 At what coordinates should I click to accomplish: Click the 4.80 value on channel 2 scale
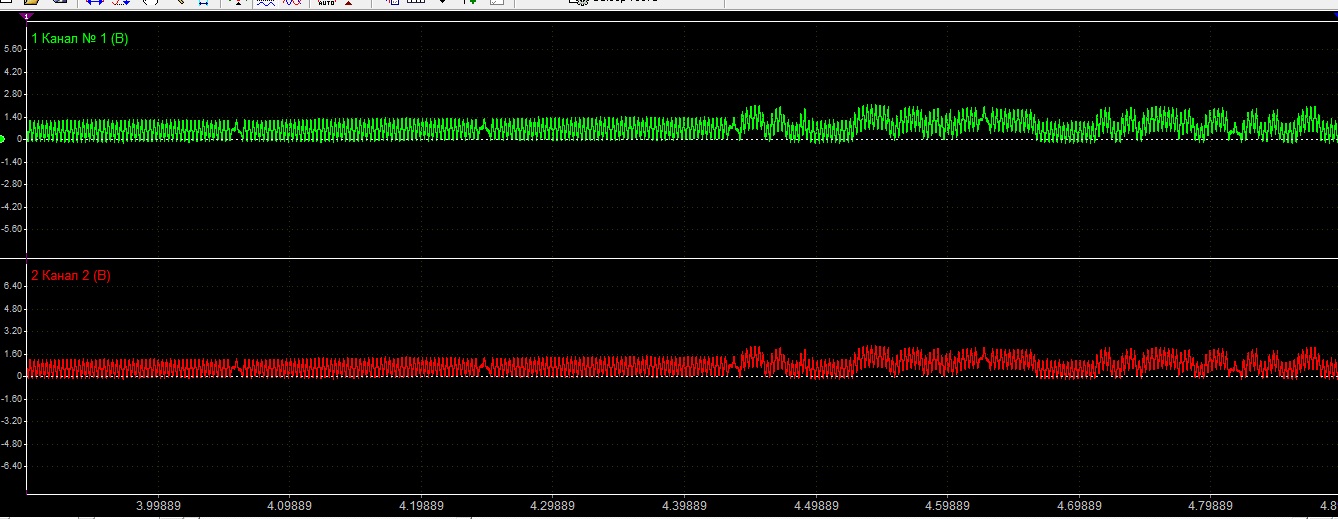(13, 308)
